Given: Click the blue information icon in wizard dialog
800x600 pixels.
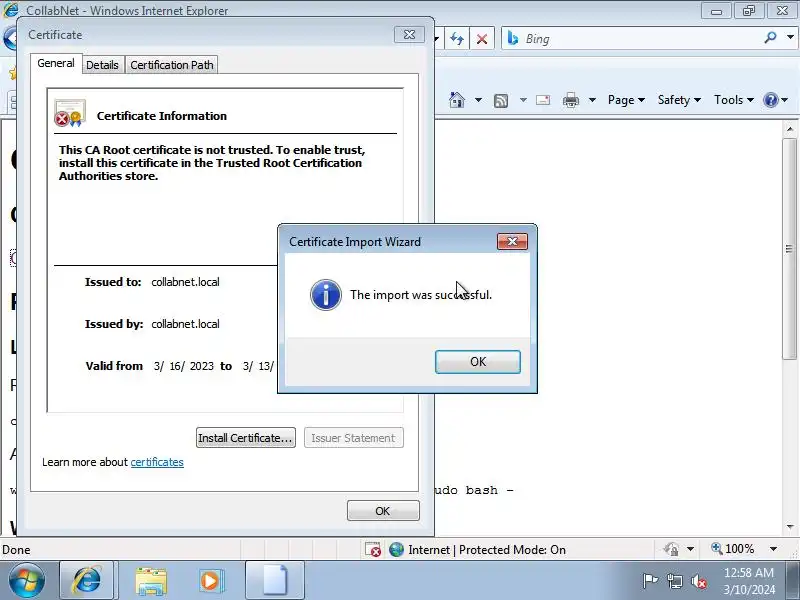Looking at the screenshot, I should pyautogui.click(x=326, y=295).
